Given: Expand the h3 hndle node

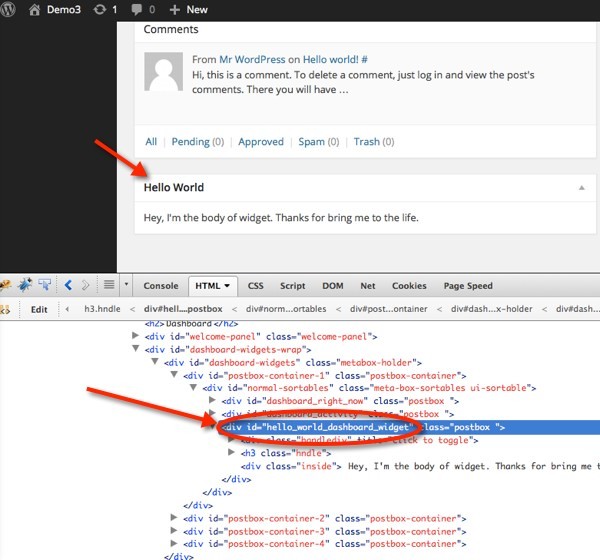Looking at the screenshot, I should pyautogui.click(x=231, y=452).
